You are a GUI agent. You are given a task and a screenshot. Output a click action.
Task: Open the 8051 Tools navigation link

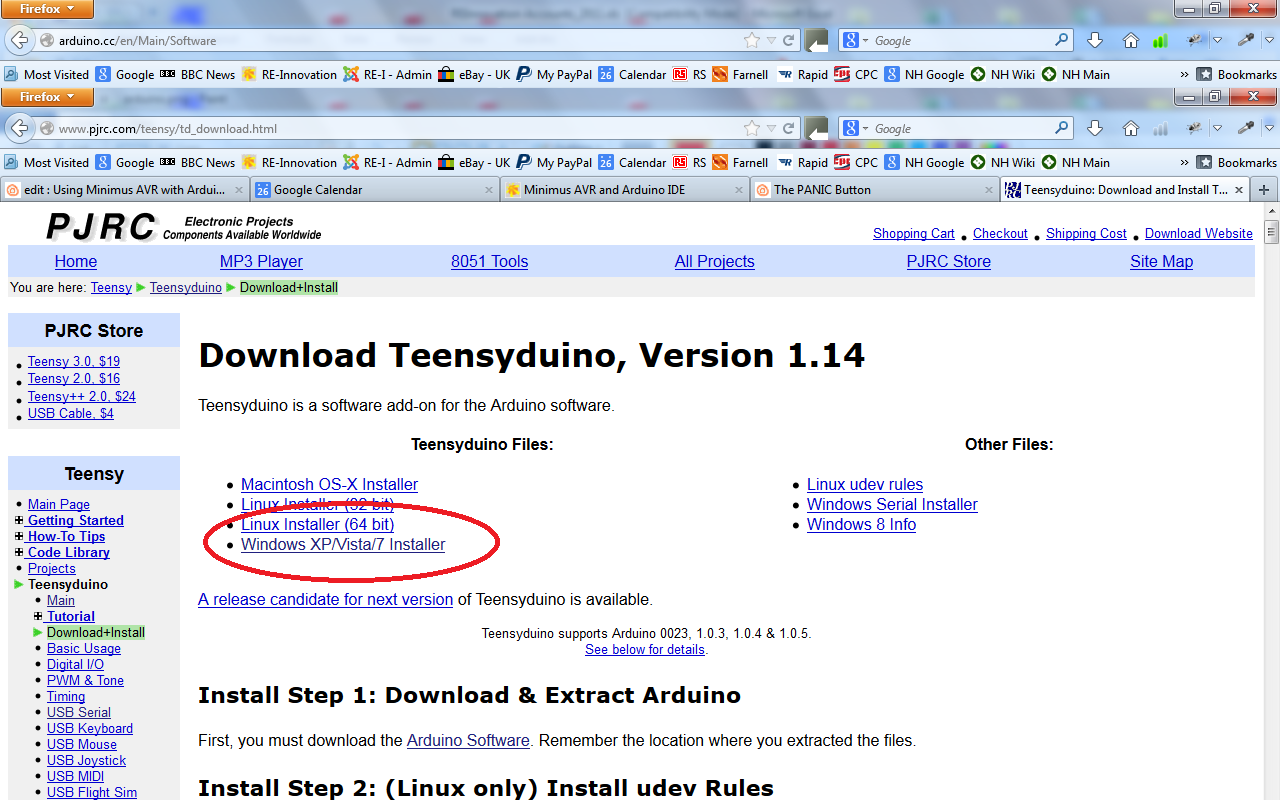coord(489,262)
